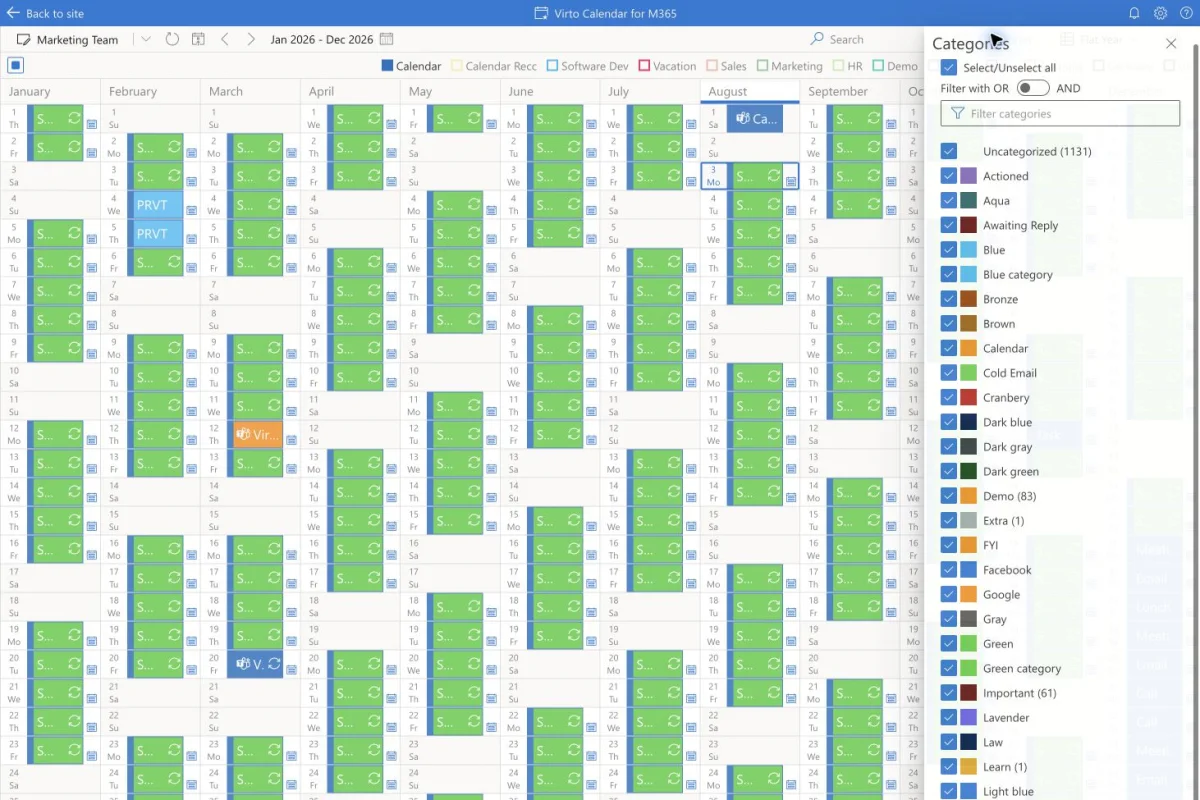
Task: Switch filter between OR and AND
Action: click(x=1033, y=88)
